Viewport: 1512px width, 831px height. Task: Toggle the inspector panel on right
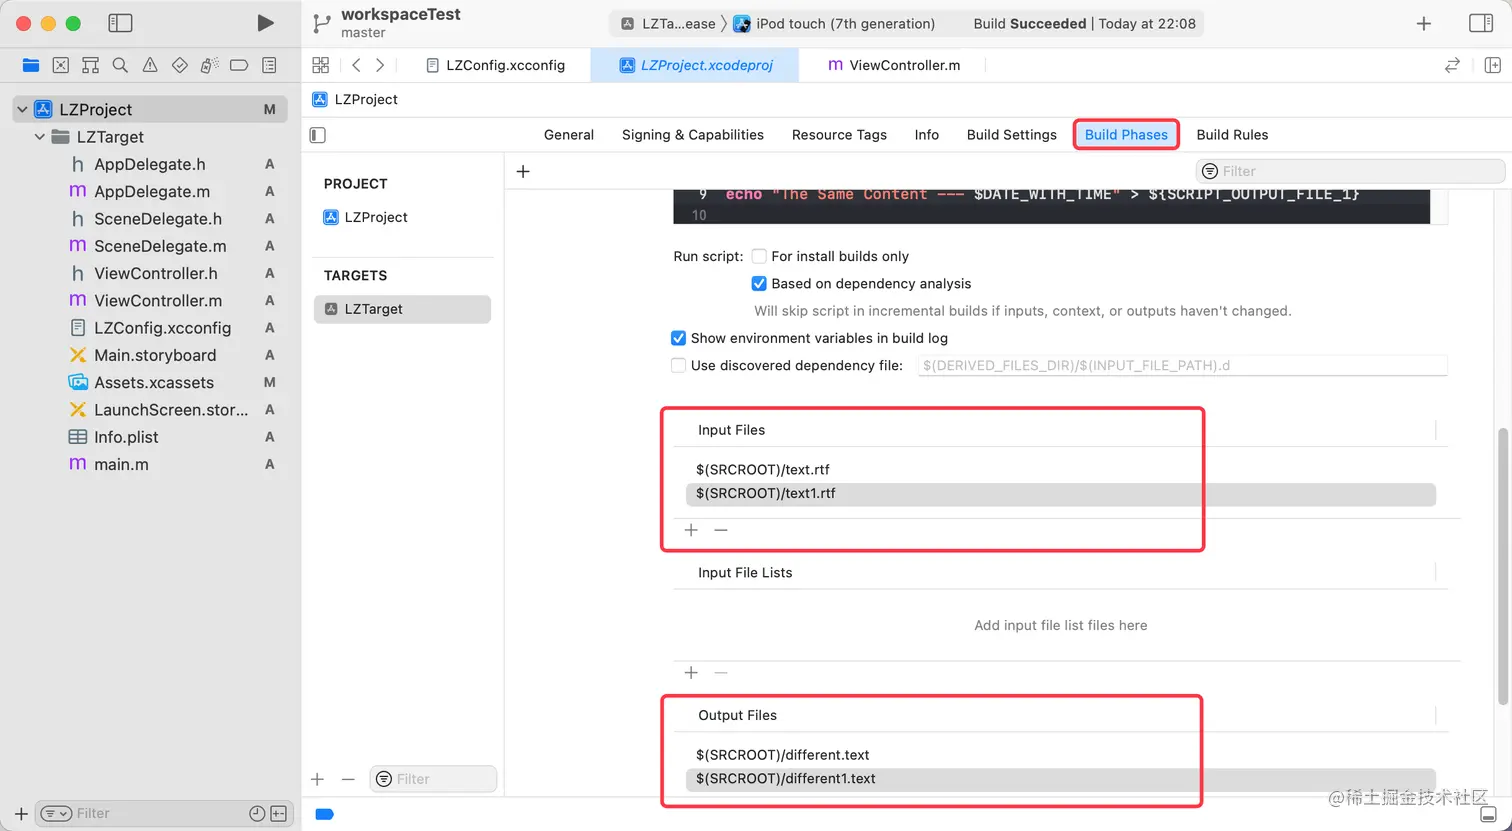[1481, 23]
